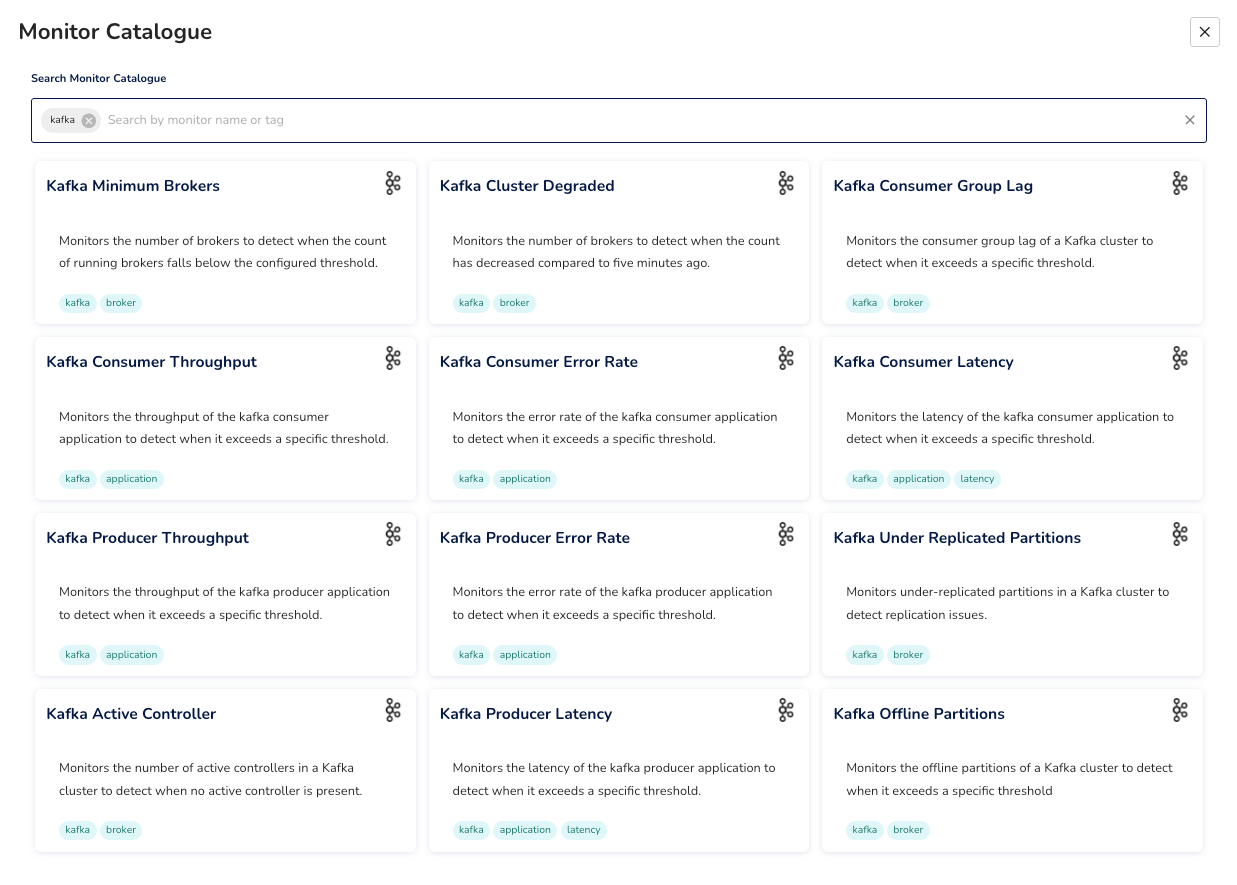Click the Kafka icon on Kafka Consumer Throughput card

tap(393, 359)
